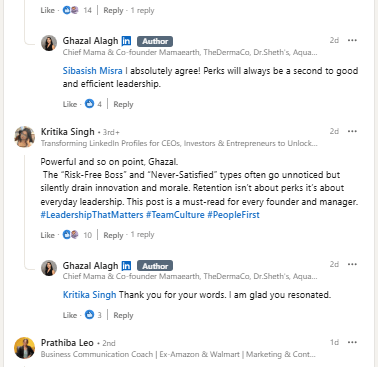Screen dimensions: 378x367
Task: Open options menu on Ghazal's reply to Sibasish
Action: tap(352, 40)
